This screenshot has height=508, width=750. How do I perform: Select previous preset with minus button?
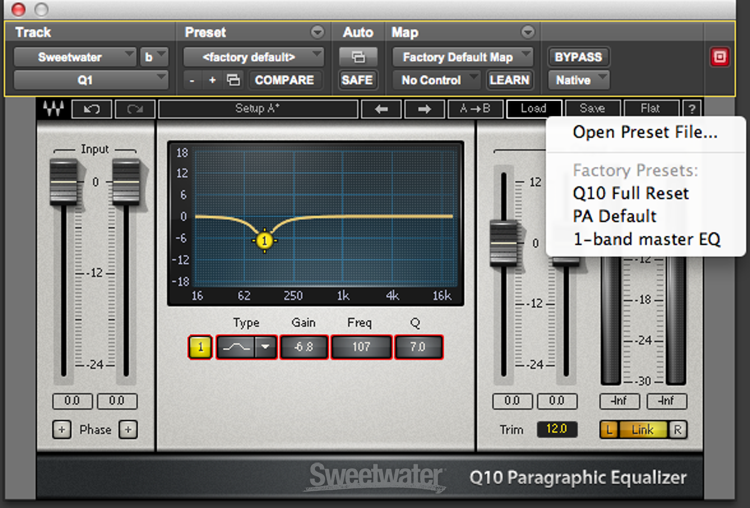(192, 80)
